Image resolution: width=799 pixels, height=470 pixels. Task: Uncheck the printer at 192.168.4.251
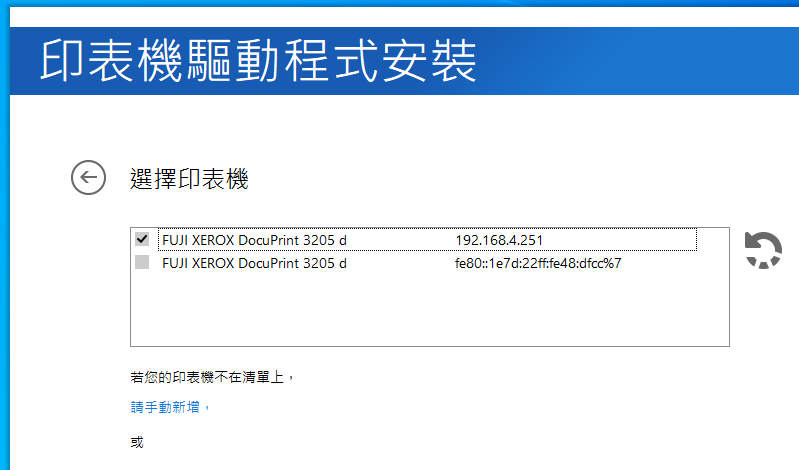(142, 239)
